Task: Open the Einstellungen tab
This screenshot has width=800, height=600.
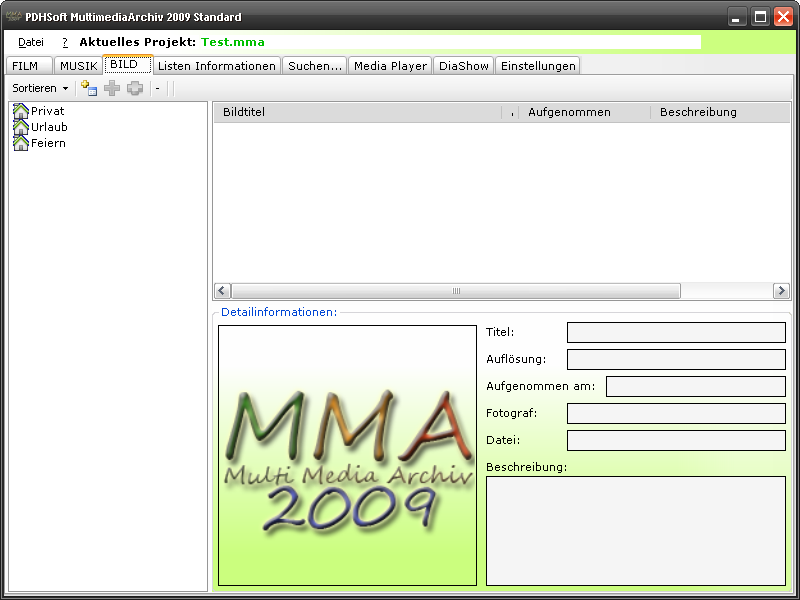Action: point(538,66)
